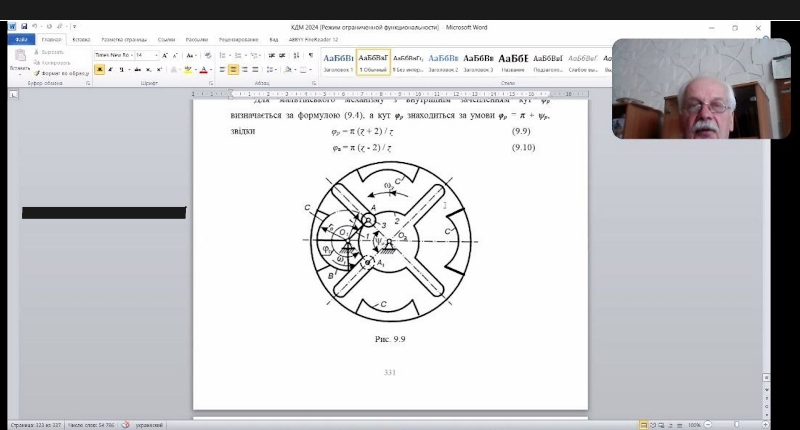Screen dimensions: 800x430
Task: Click the numbered list icon
Action: 237,55
